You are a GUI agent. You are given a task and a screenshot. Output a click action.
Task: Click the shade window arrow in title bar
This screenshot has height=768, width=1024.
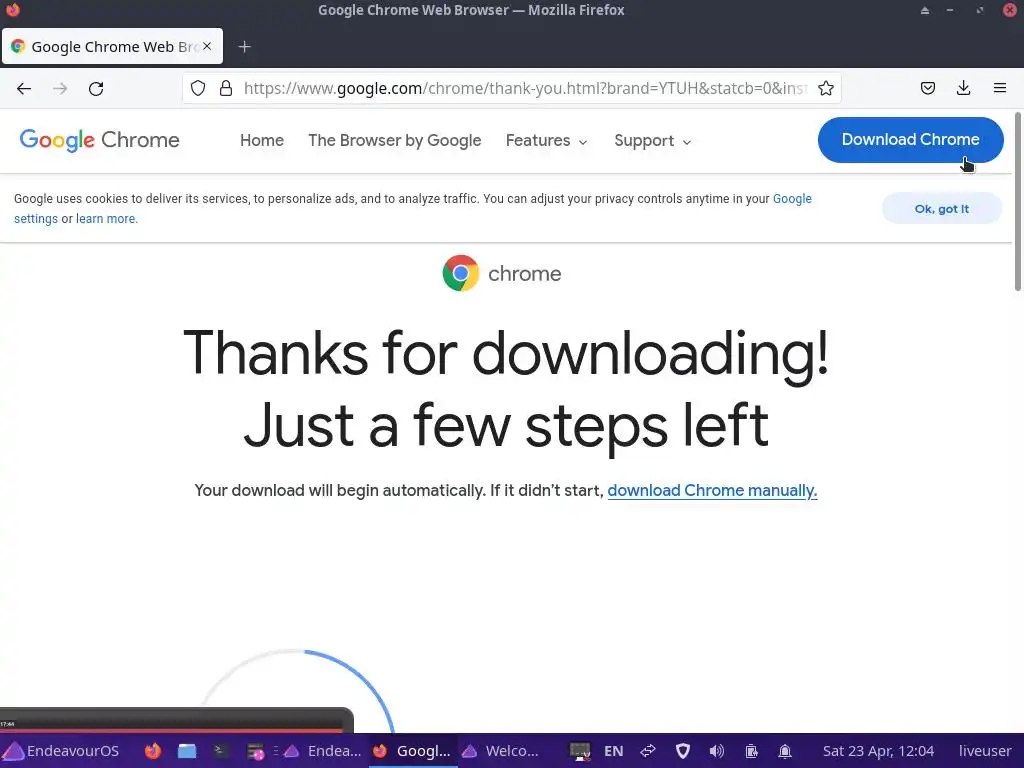pyautogui.click(x=925, y=10)
